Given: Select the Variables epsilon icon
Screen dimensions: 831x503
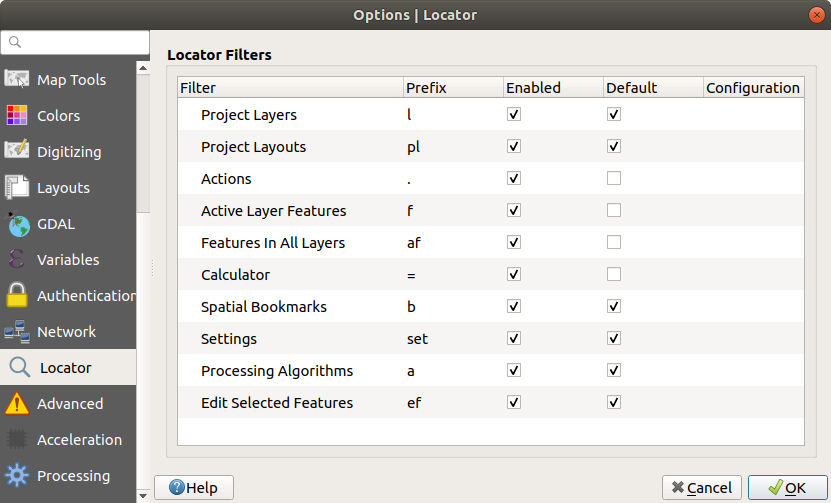Looking at the screenshot, I should click(17, 260).
